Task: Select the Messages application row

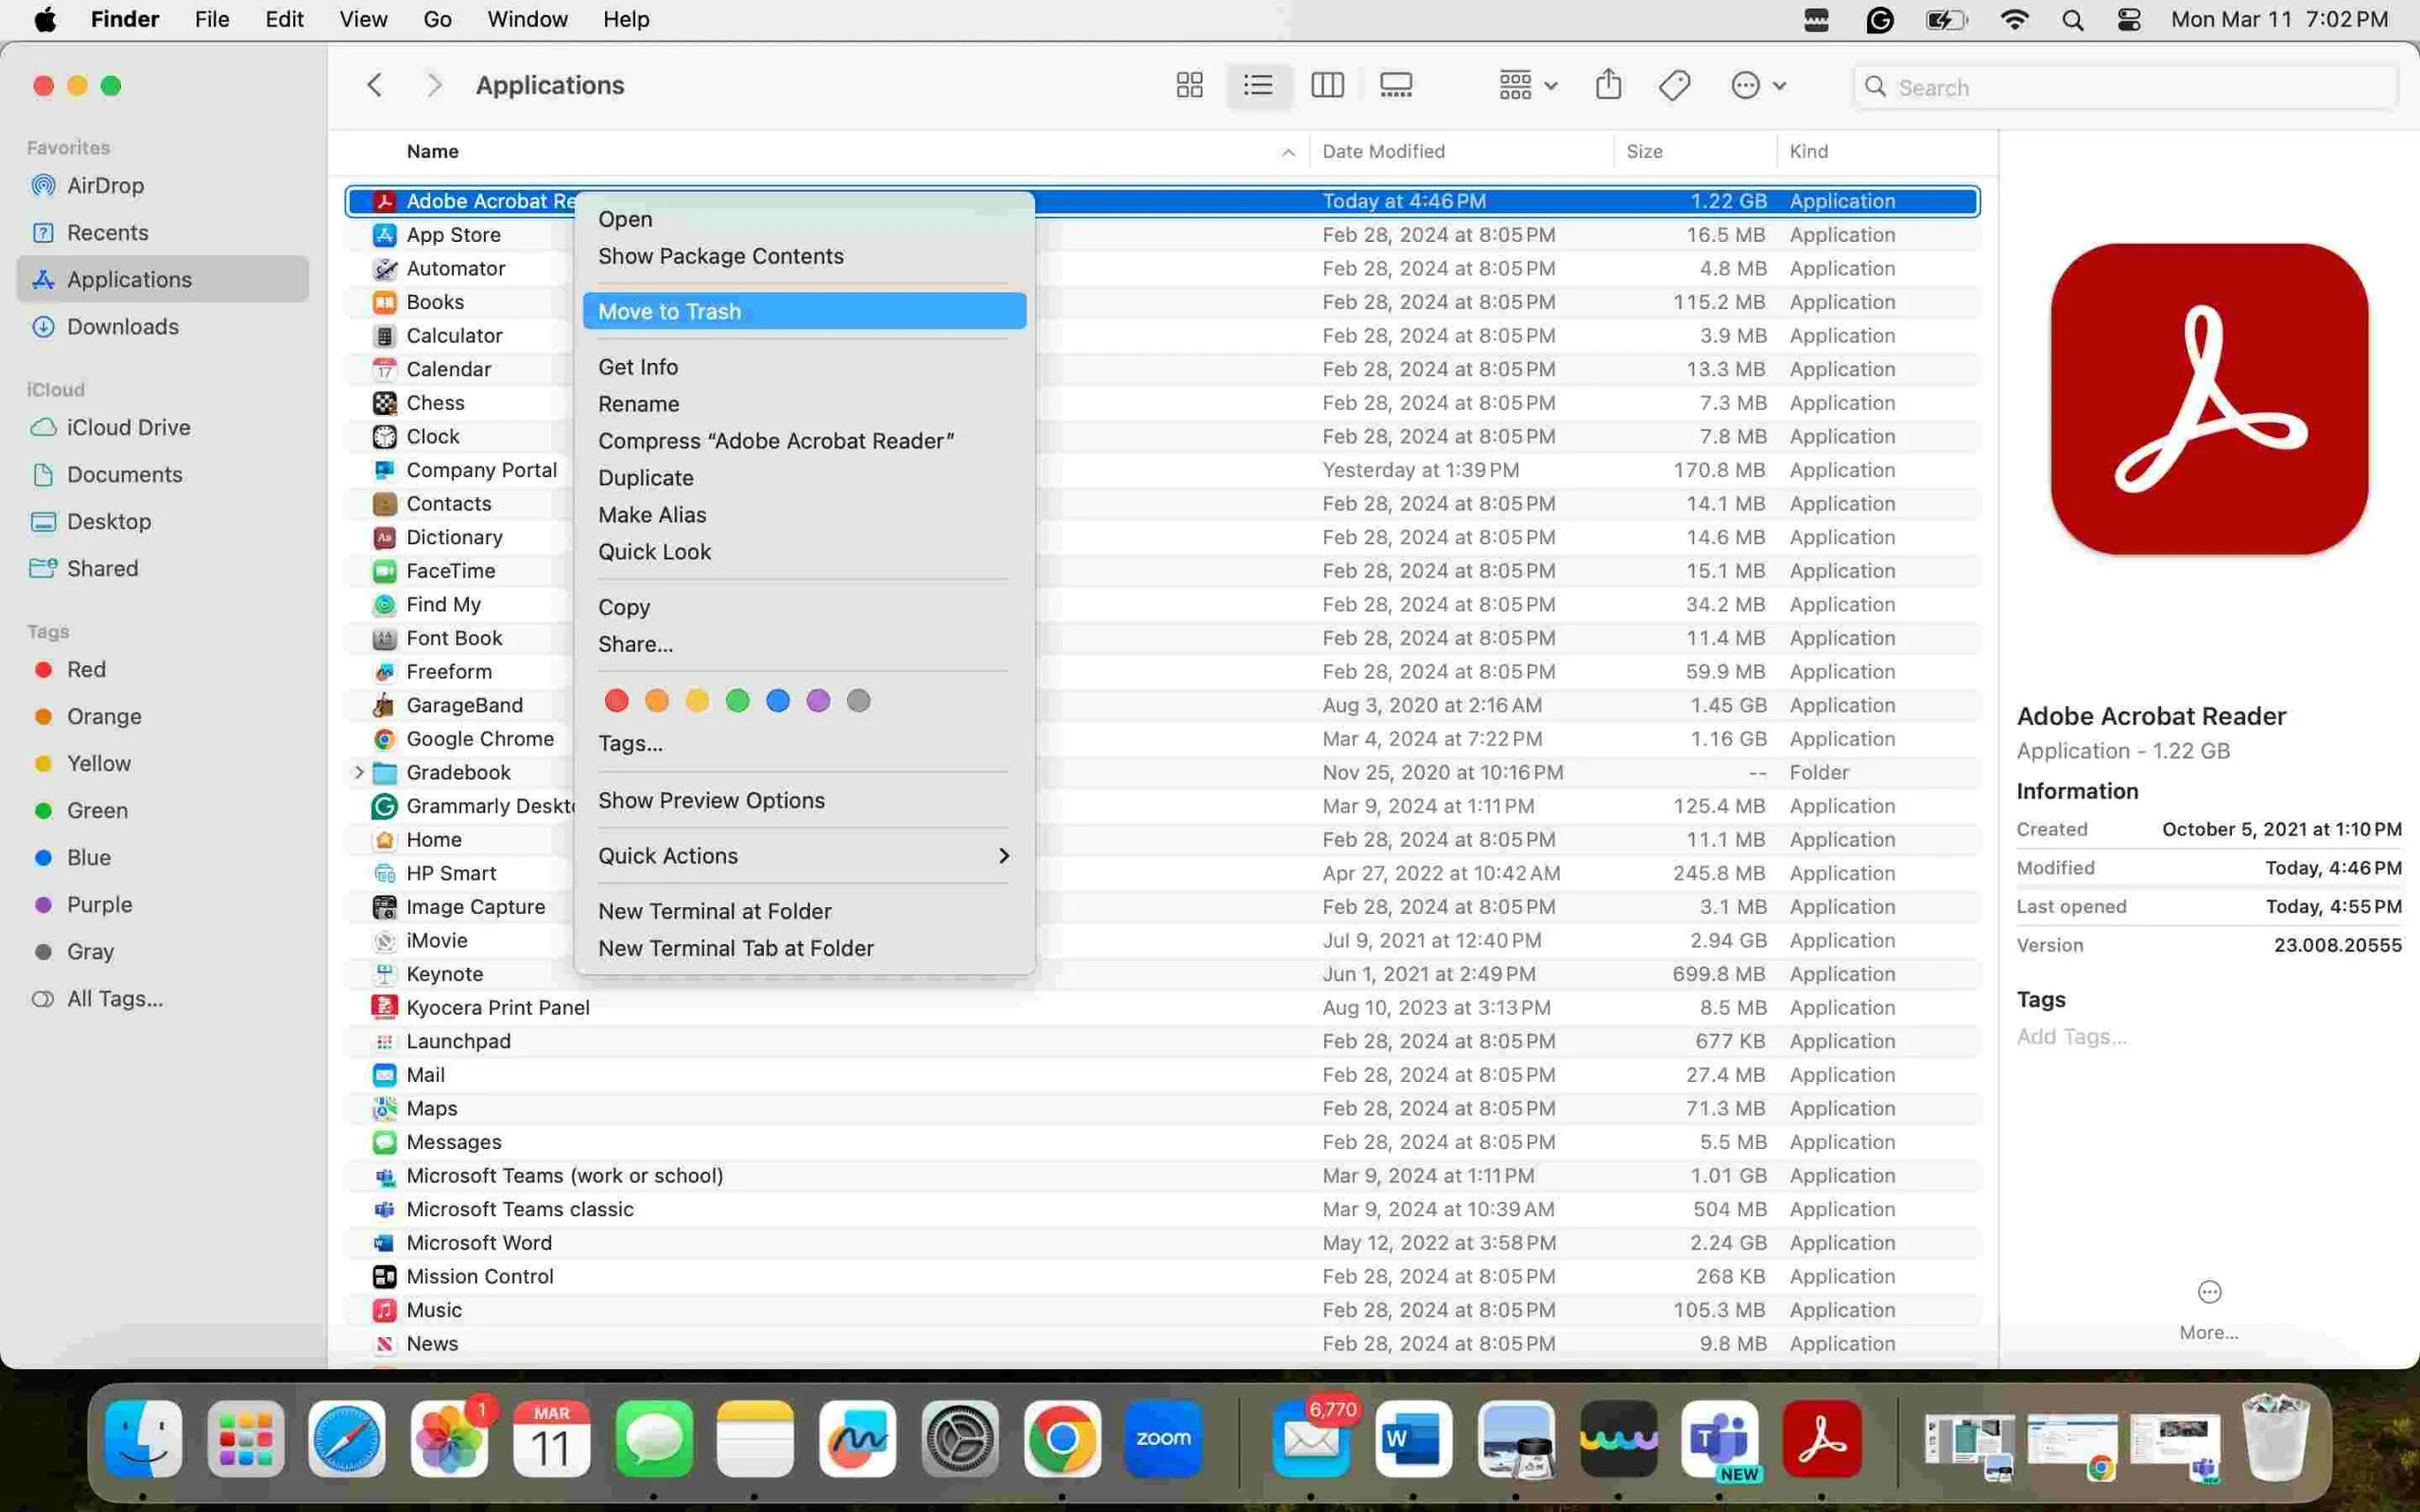Action: pos(1162,1142)
